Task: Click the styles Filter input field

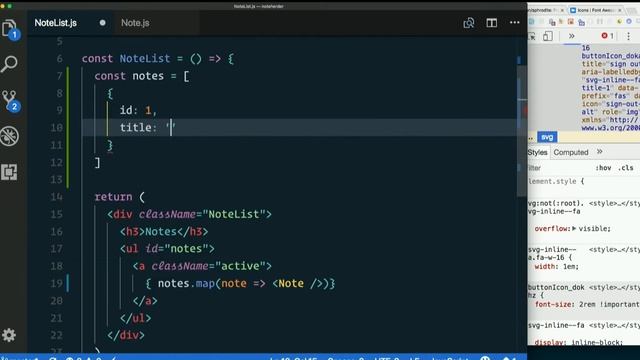Action: (x=559, y=168)
